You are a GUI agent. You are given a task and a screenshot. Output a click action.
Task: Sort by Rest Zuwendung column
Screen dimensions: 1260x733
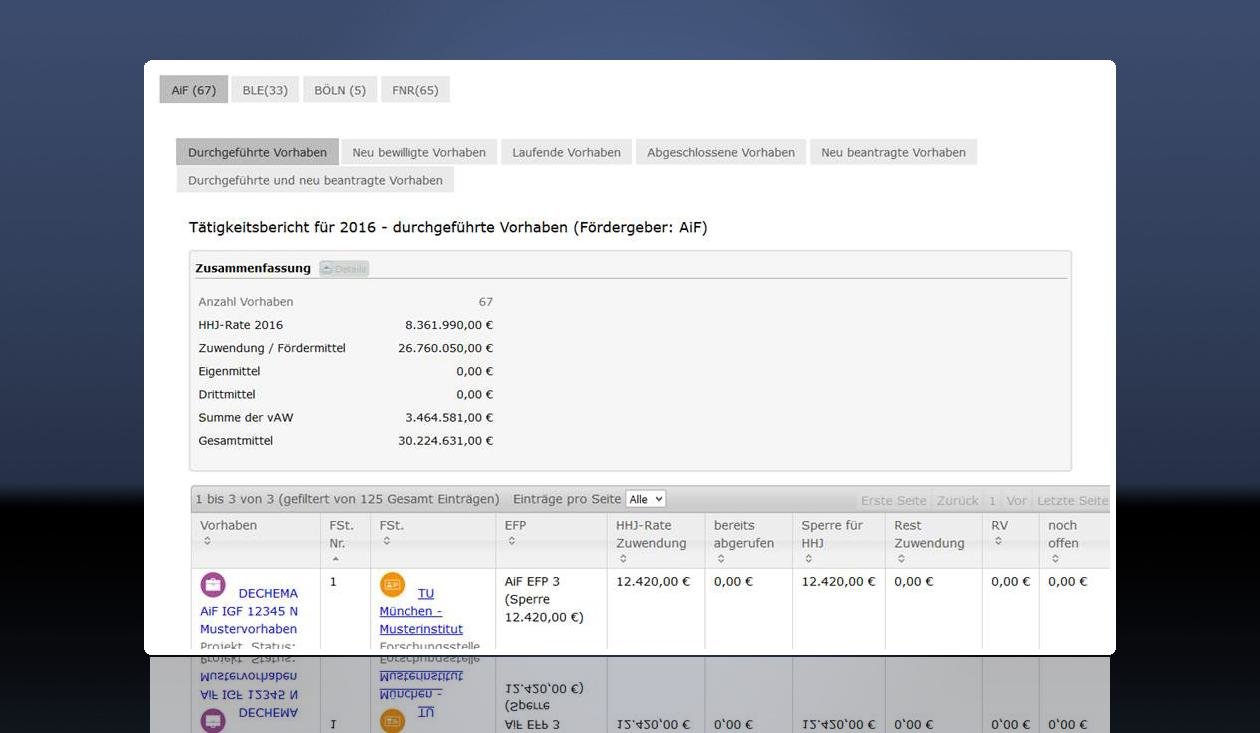(x=900, y=559)
